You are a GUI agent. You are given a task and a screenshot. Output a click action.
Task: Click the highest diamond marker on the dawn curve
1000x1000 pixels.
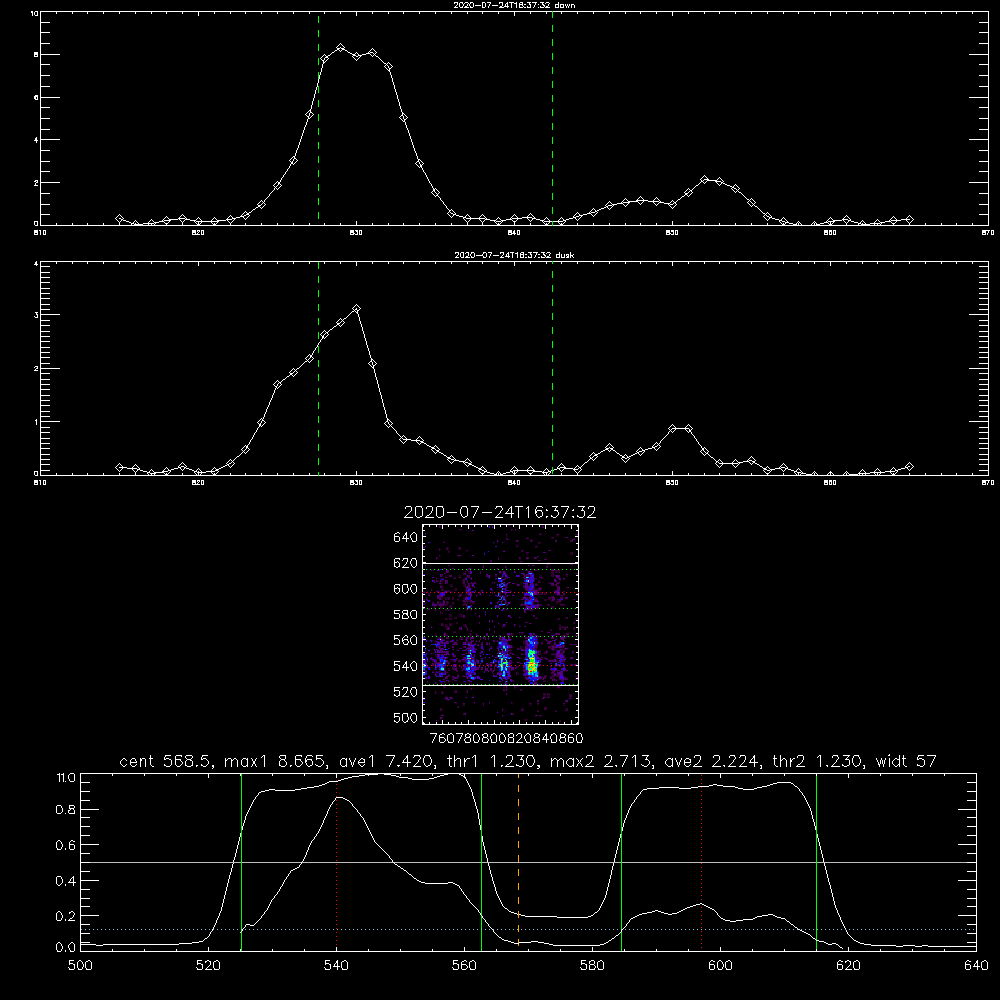click(341, 48)
